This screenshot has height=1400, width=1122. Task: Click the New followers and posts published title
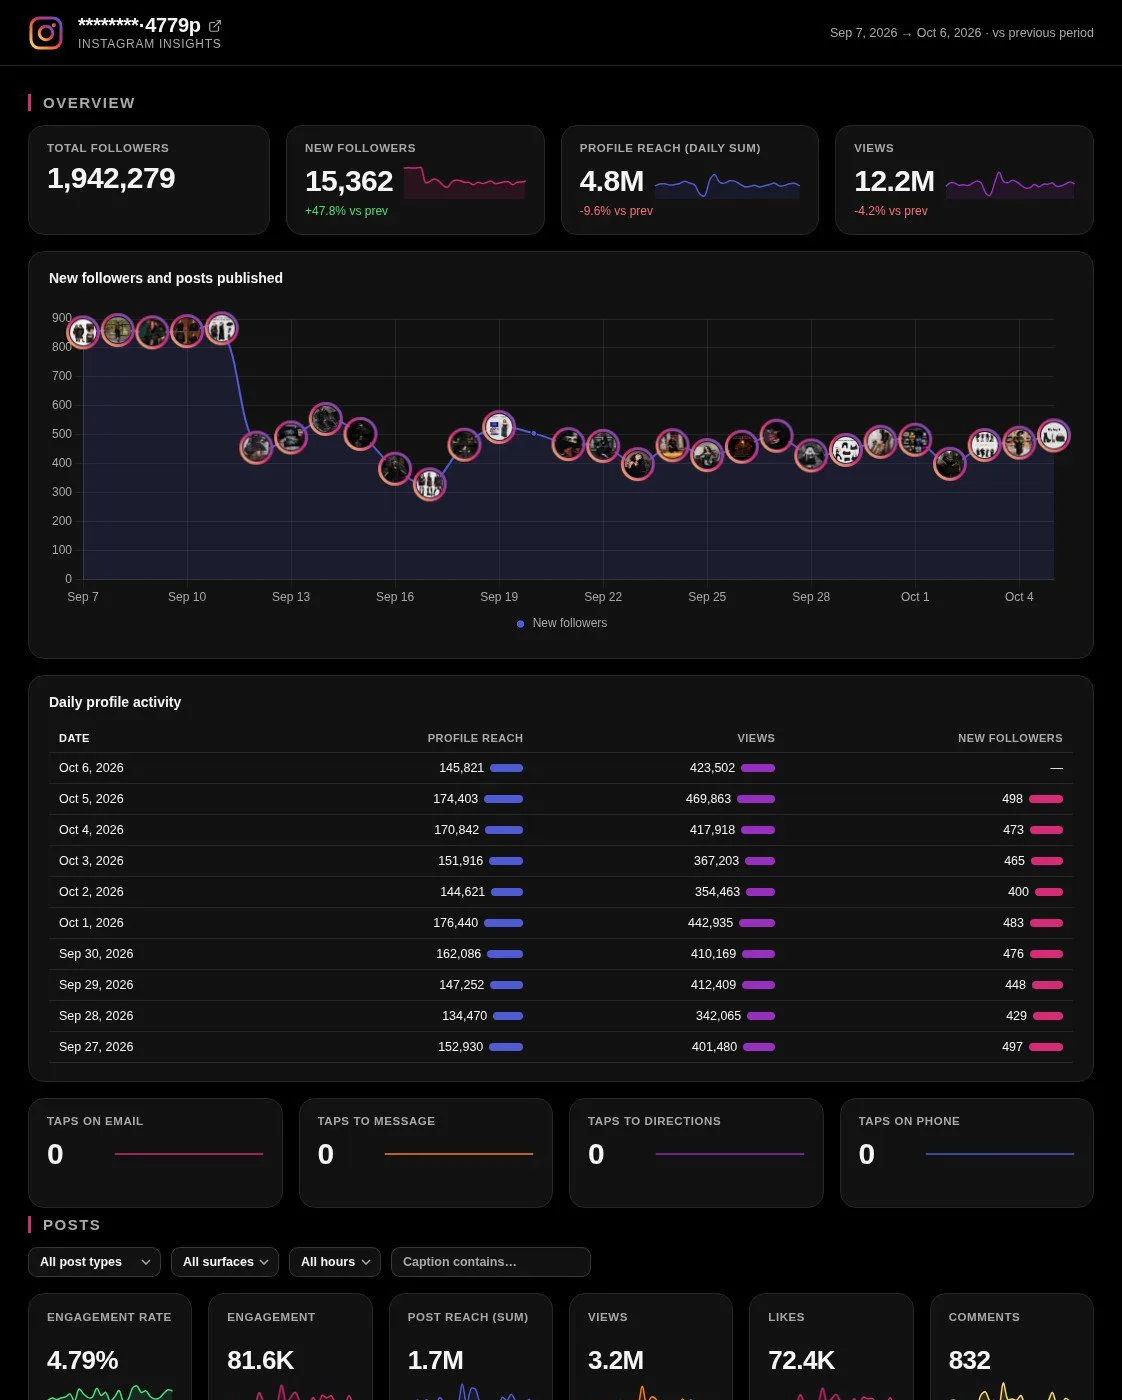(166, 278)
